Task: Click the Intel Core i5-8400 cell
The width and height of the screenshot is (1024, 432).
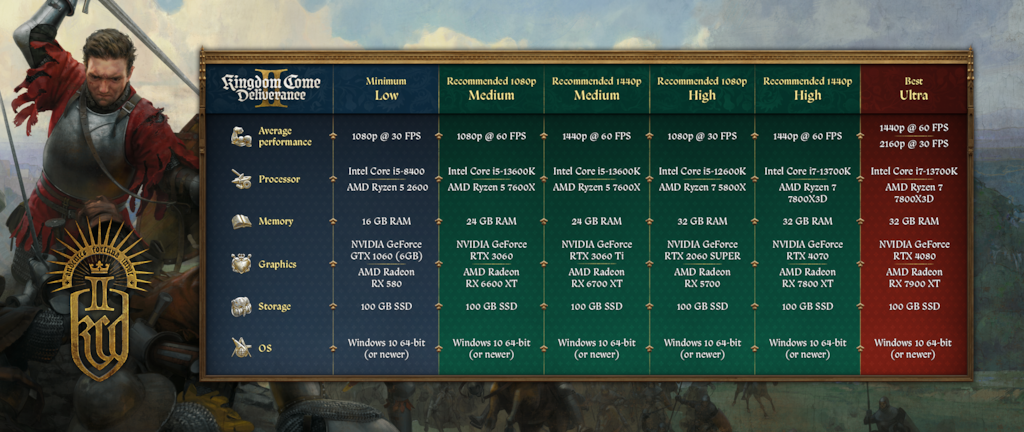Action: click(386, 172)
